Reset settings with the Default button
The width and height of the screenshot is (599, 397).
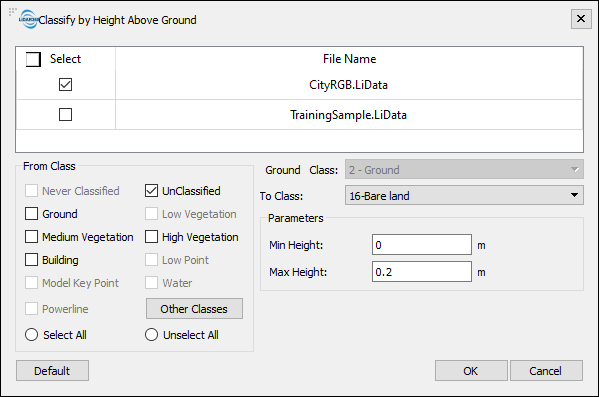[x=52, y=370]
